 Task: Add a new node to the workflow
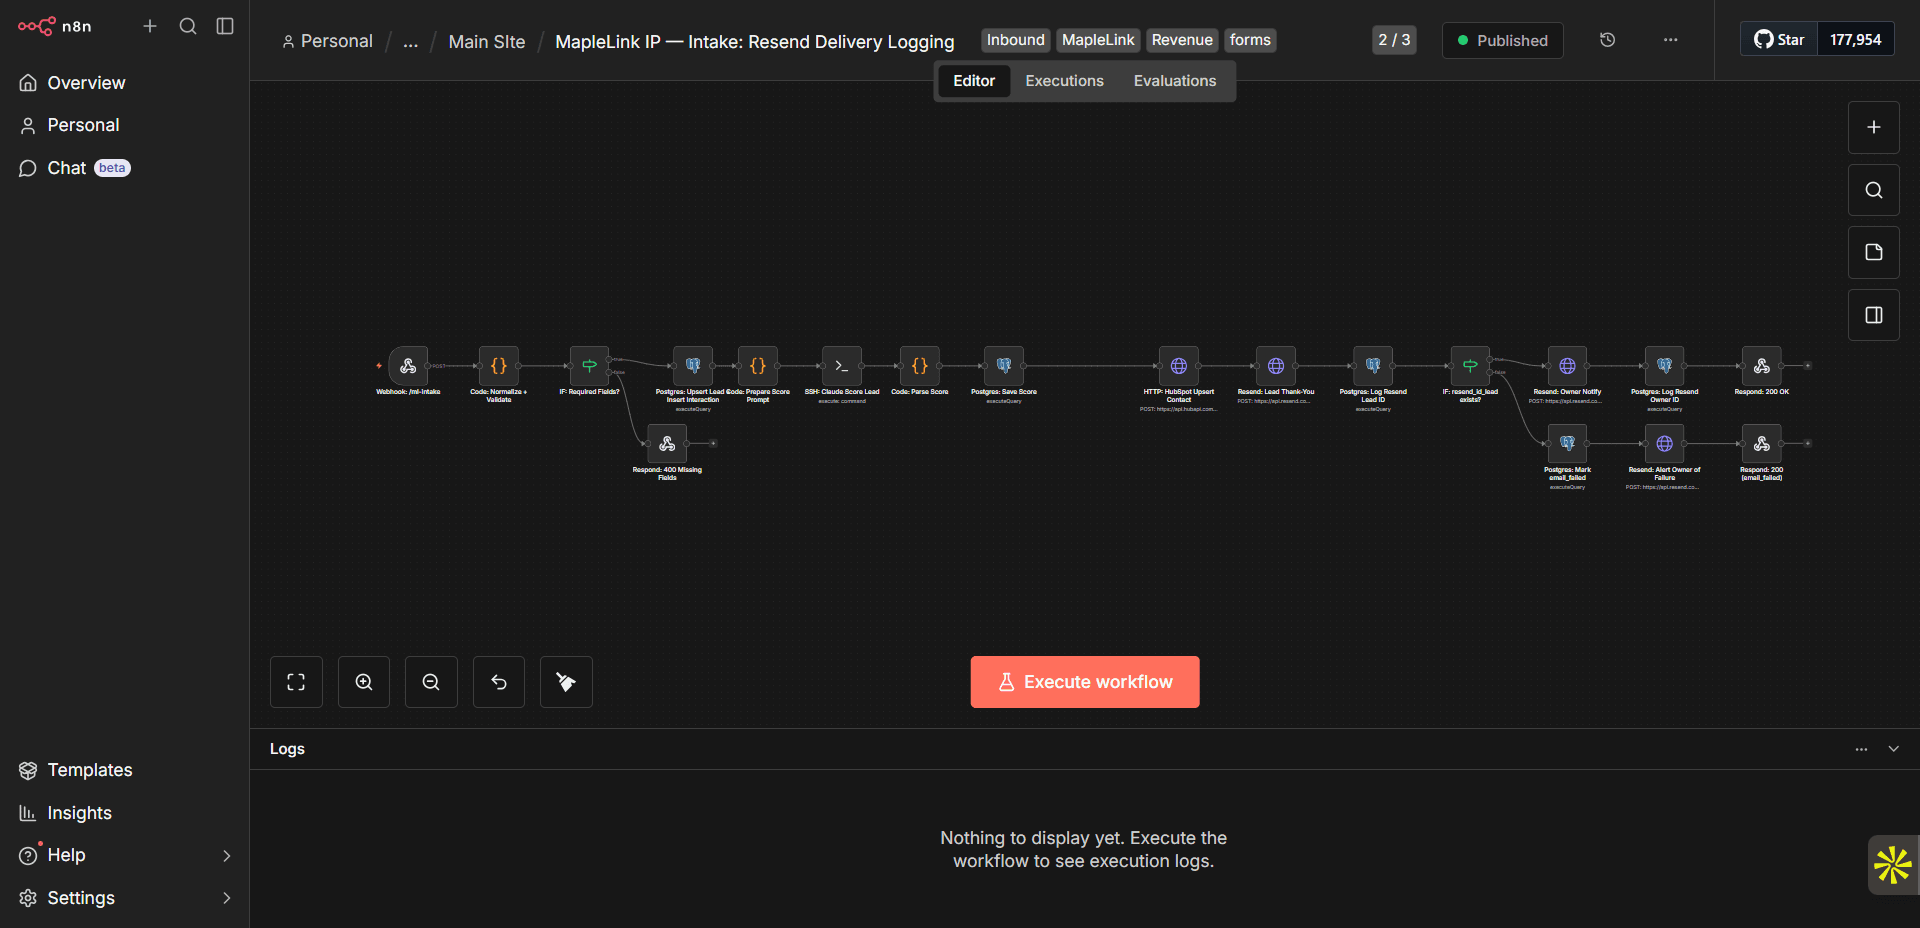1873,127
